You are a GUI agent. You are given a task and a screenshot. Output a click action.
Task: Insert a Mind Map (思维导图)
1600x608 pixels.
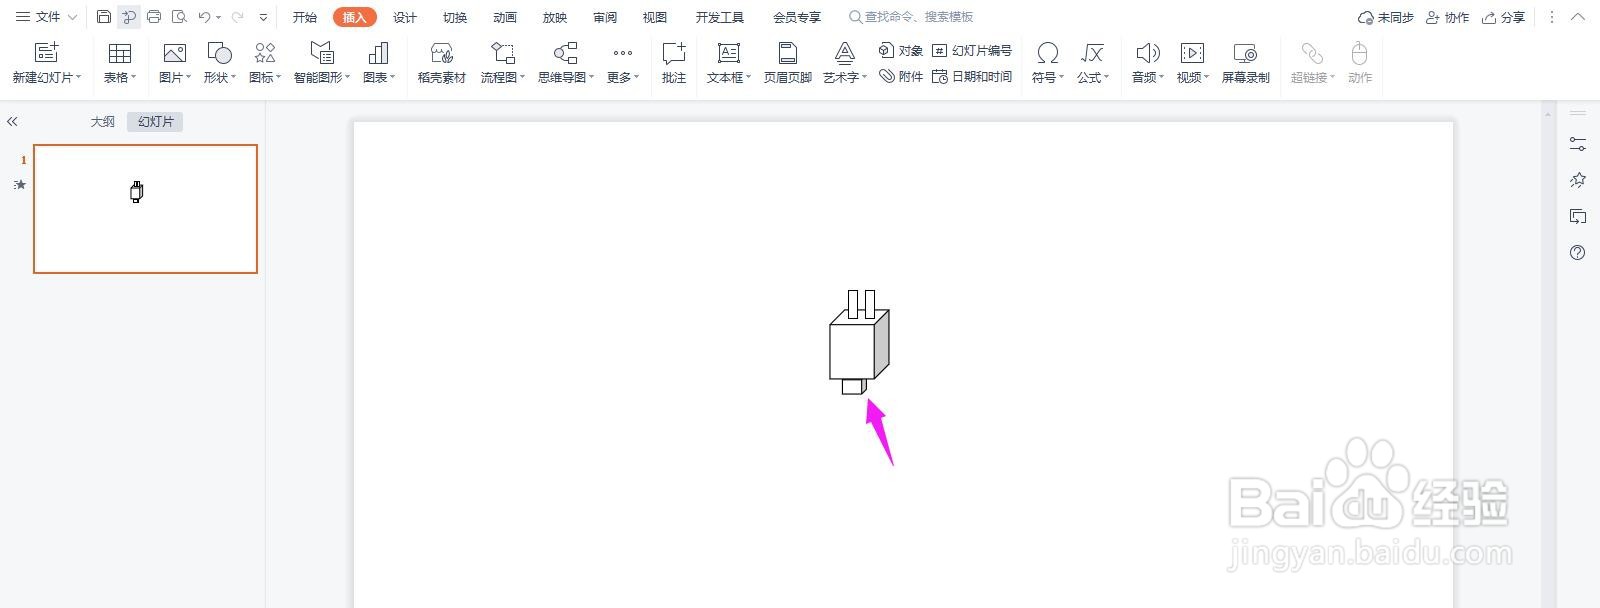click(x=566, y=62)
